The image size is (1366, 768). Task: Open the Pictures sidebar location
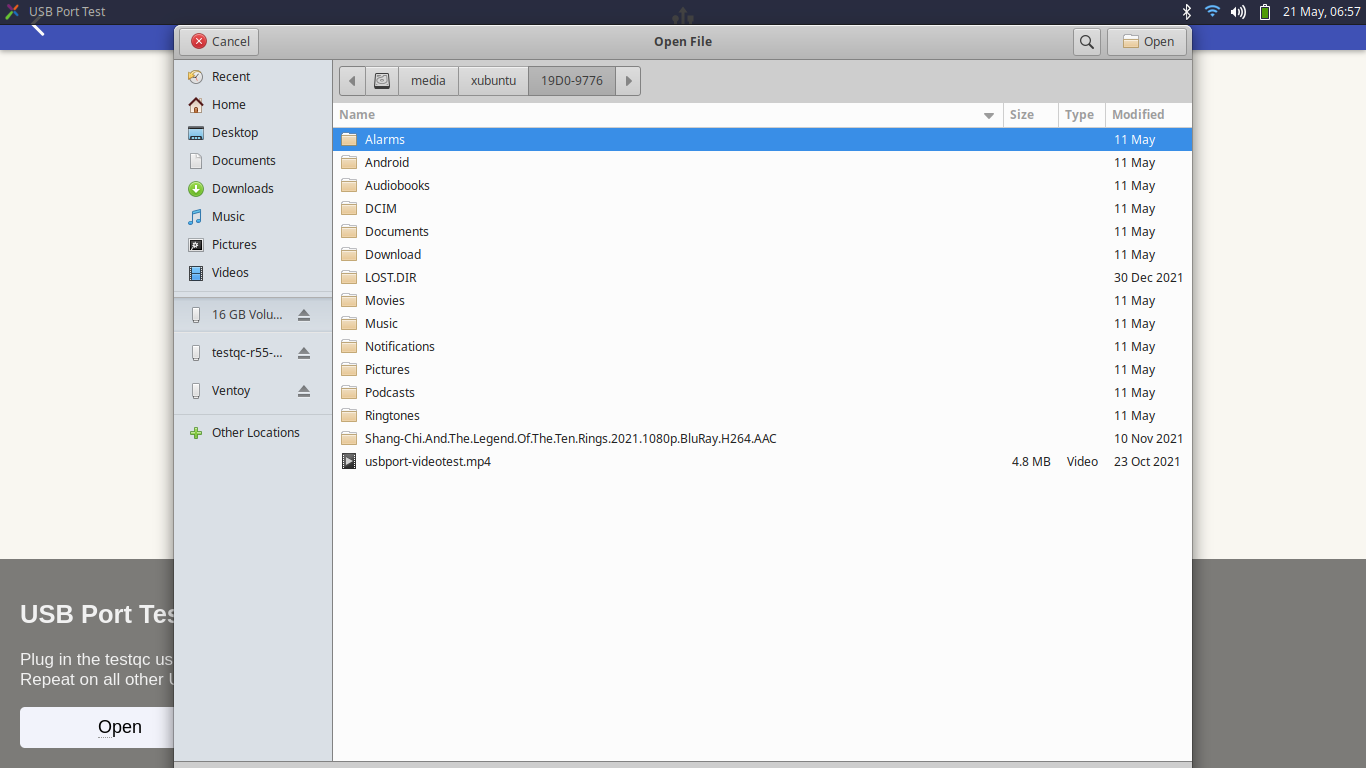[236, 244]
